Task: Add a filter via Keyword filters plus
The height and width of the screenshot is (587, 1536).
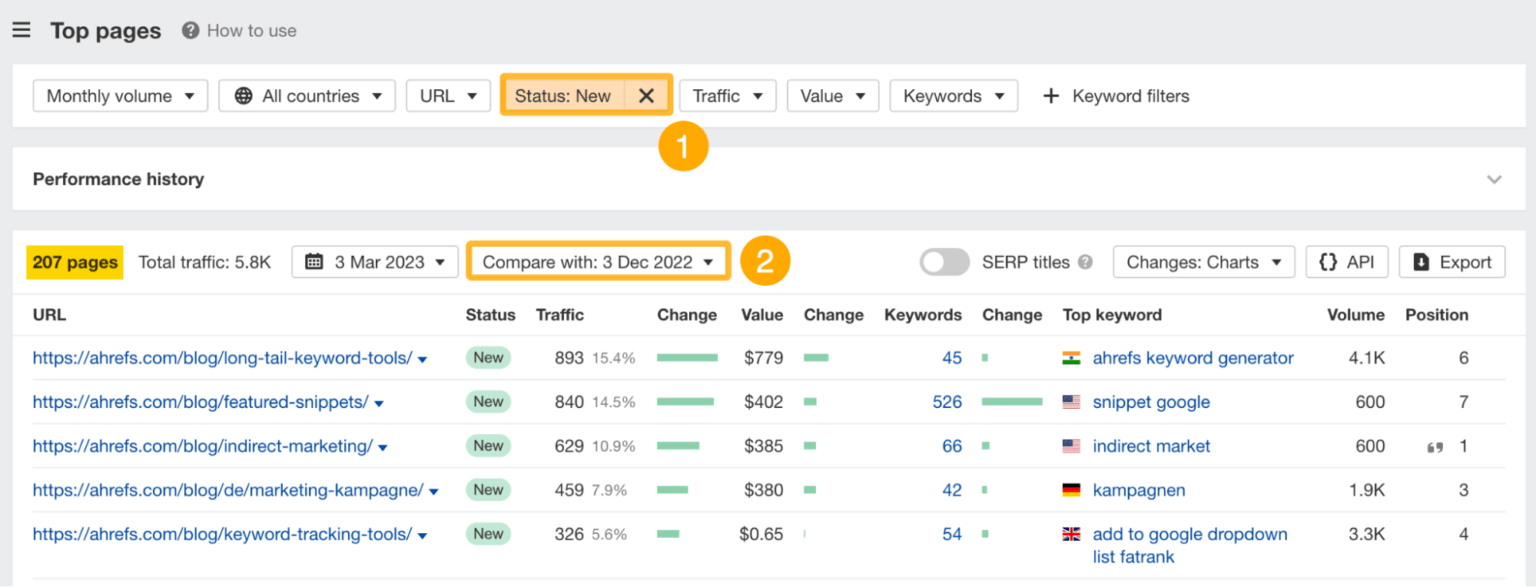Action: pos(1050,95)
